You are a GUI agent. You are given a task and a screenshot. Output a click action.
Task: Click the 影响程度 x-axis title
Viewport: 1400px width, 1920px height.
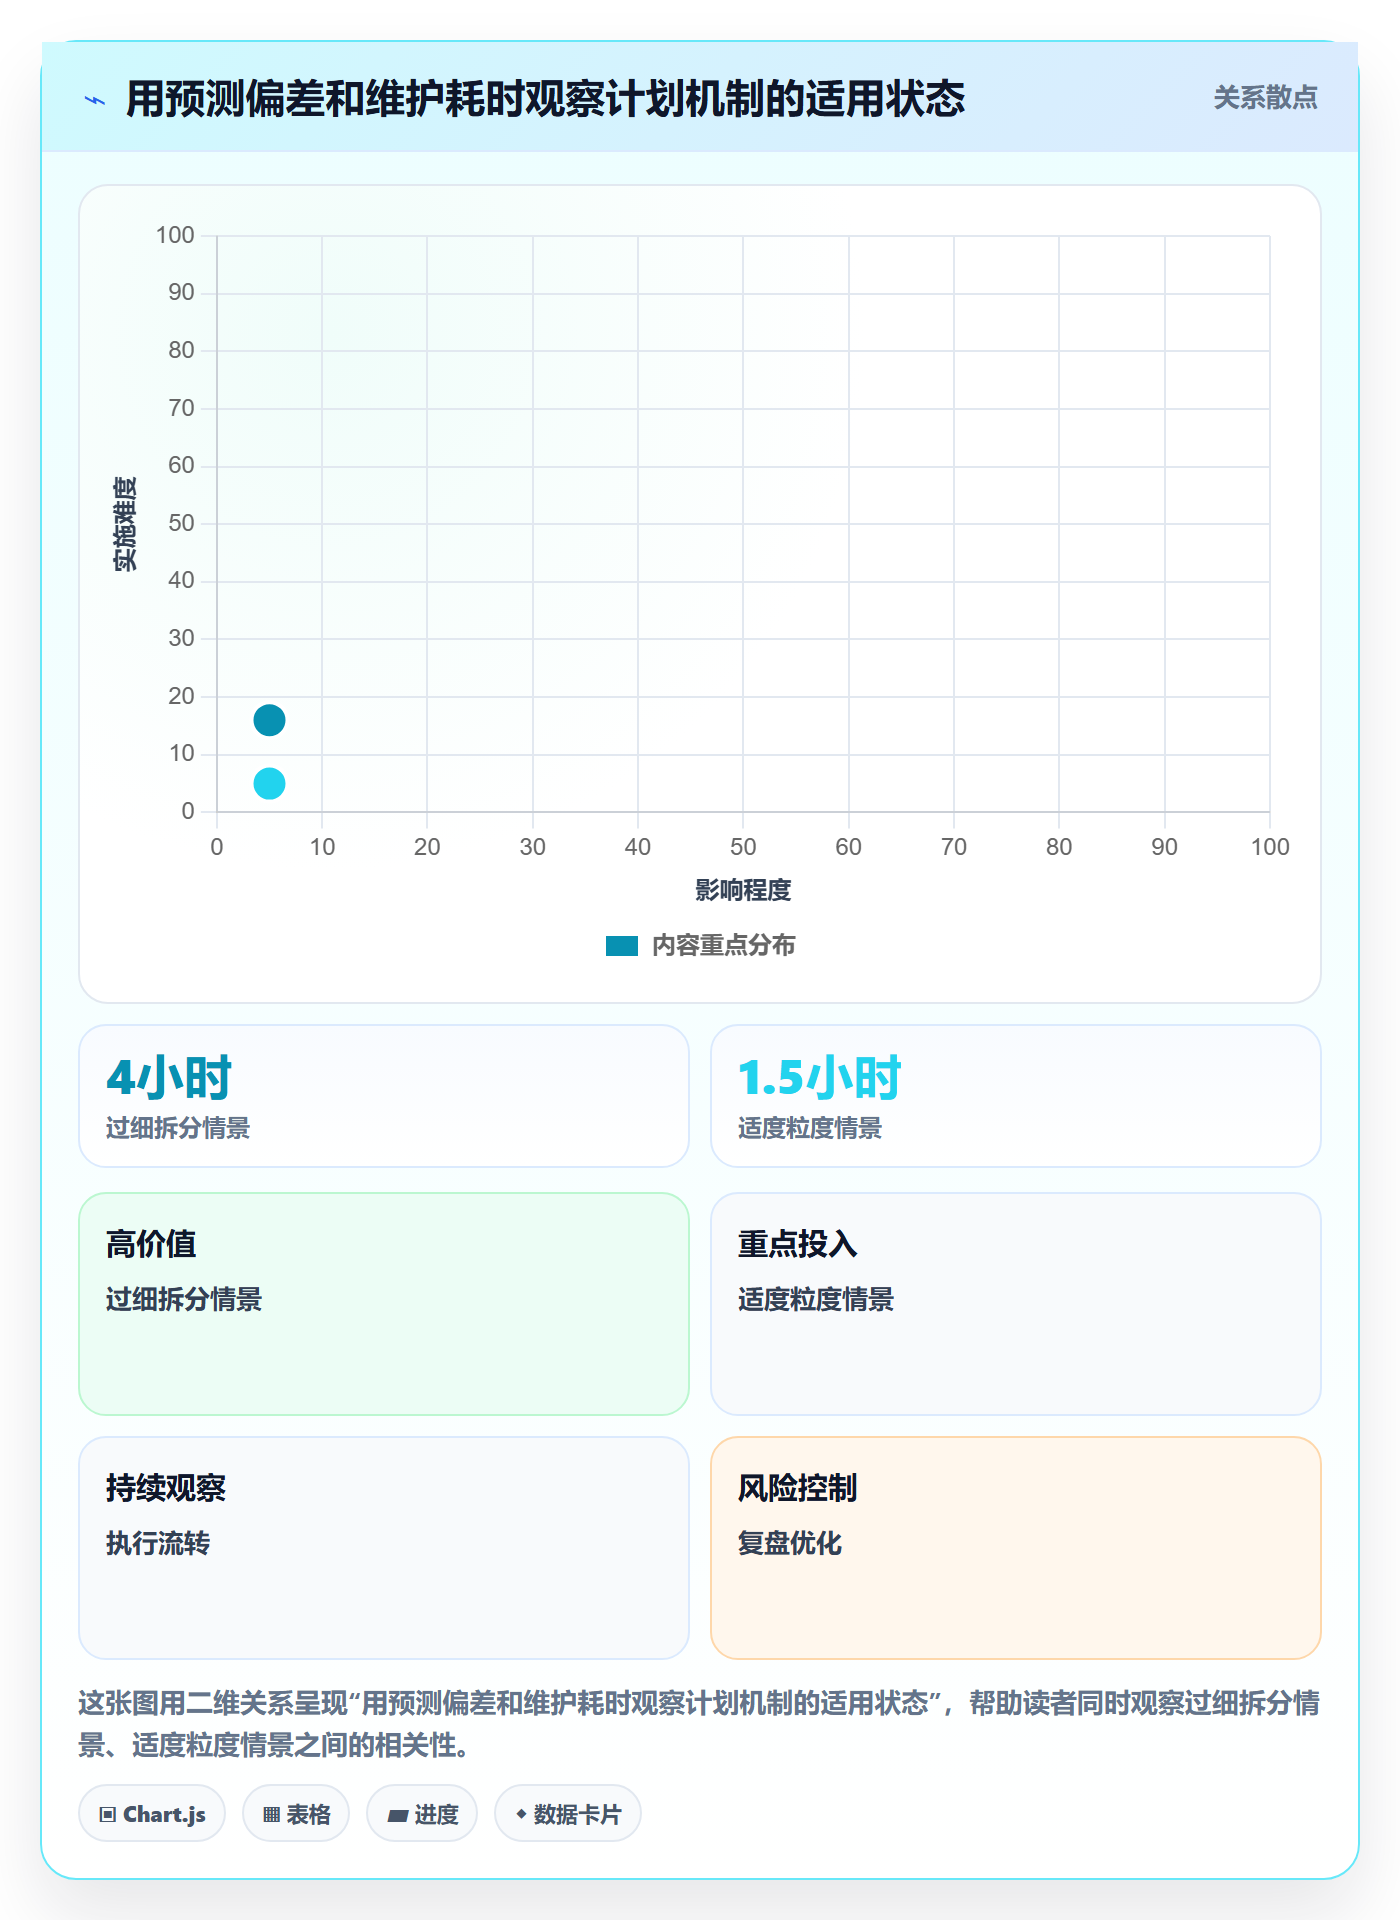743,890
